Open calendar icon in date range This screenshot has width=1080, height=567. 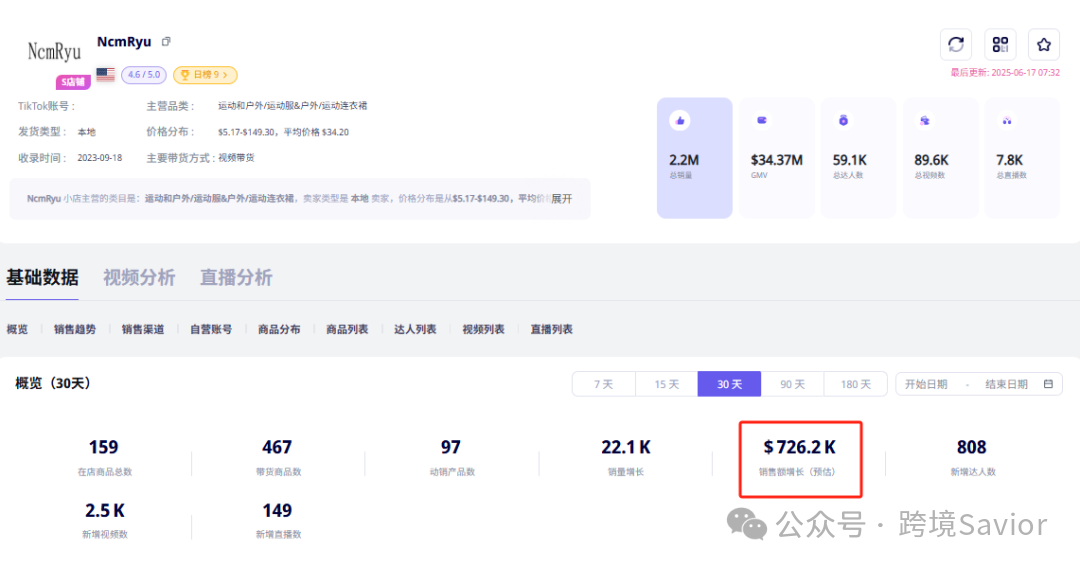tap(1048, 384)
